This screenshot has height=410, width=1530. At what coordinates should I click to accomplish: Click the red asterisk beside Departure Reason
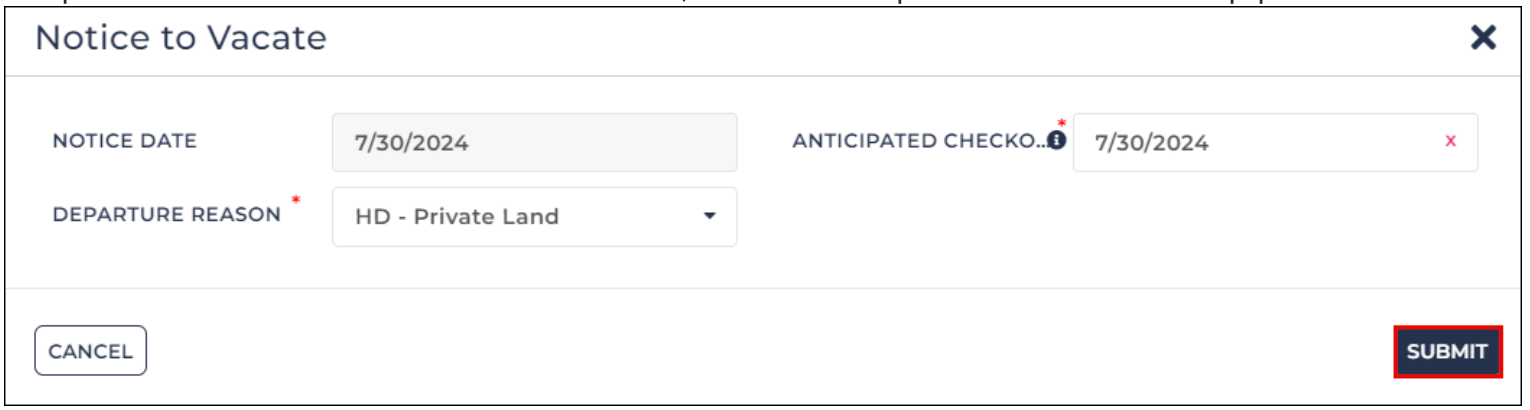295,201
